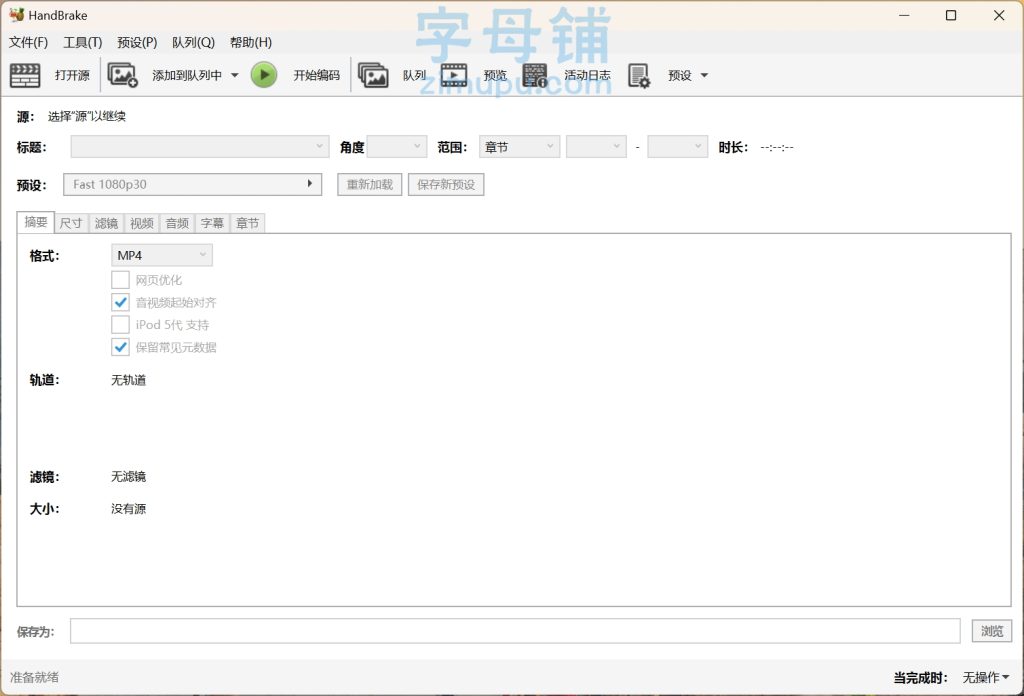Click the Presets document-gear icon

tap(639, 75)
